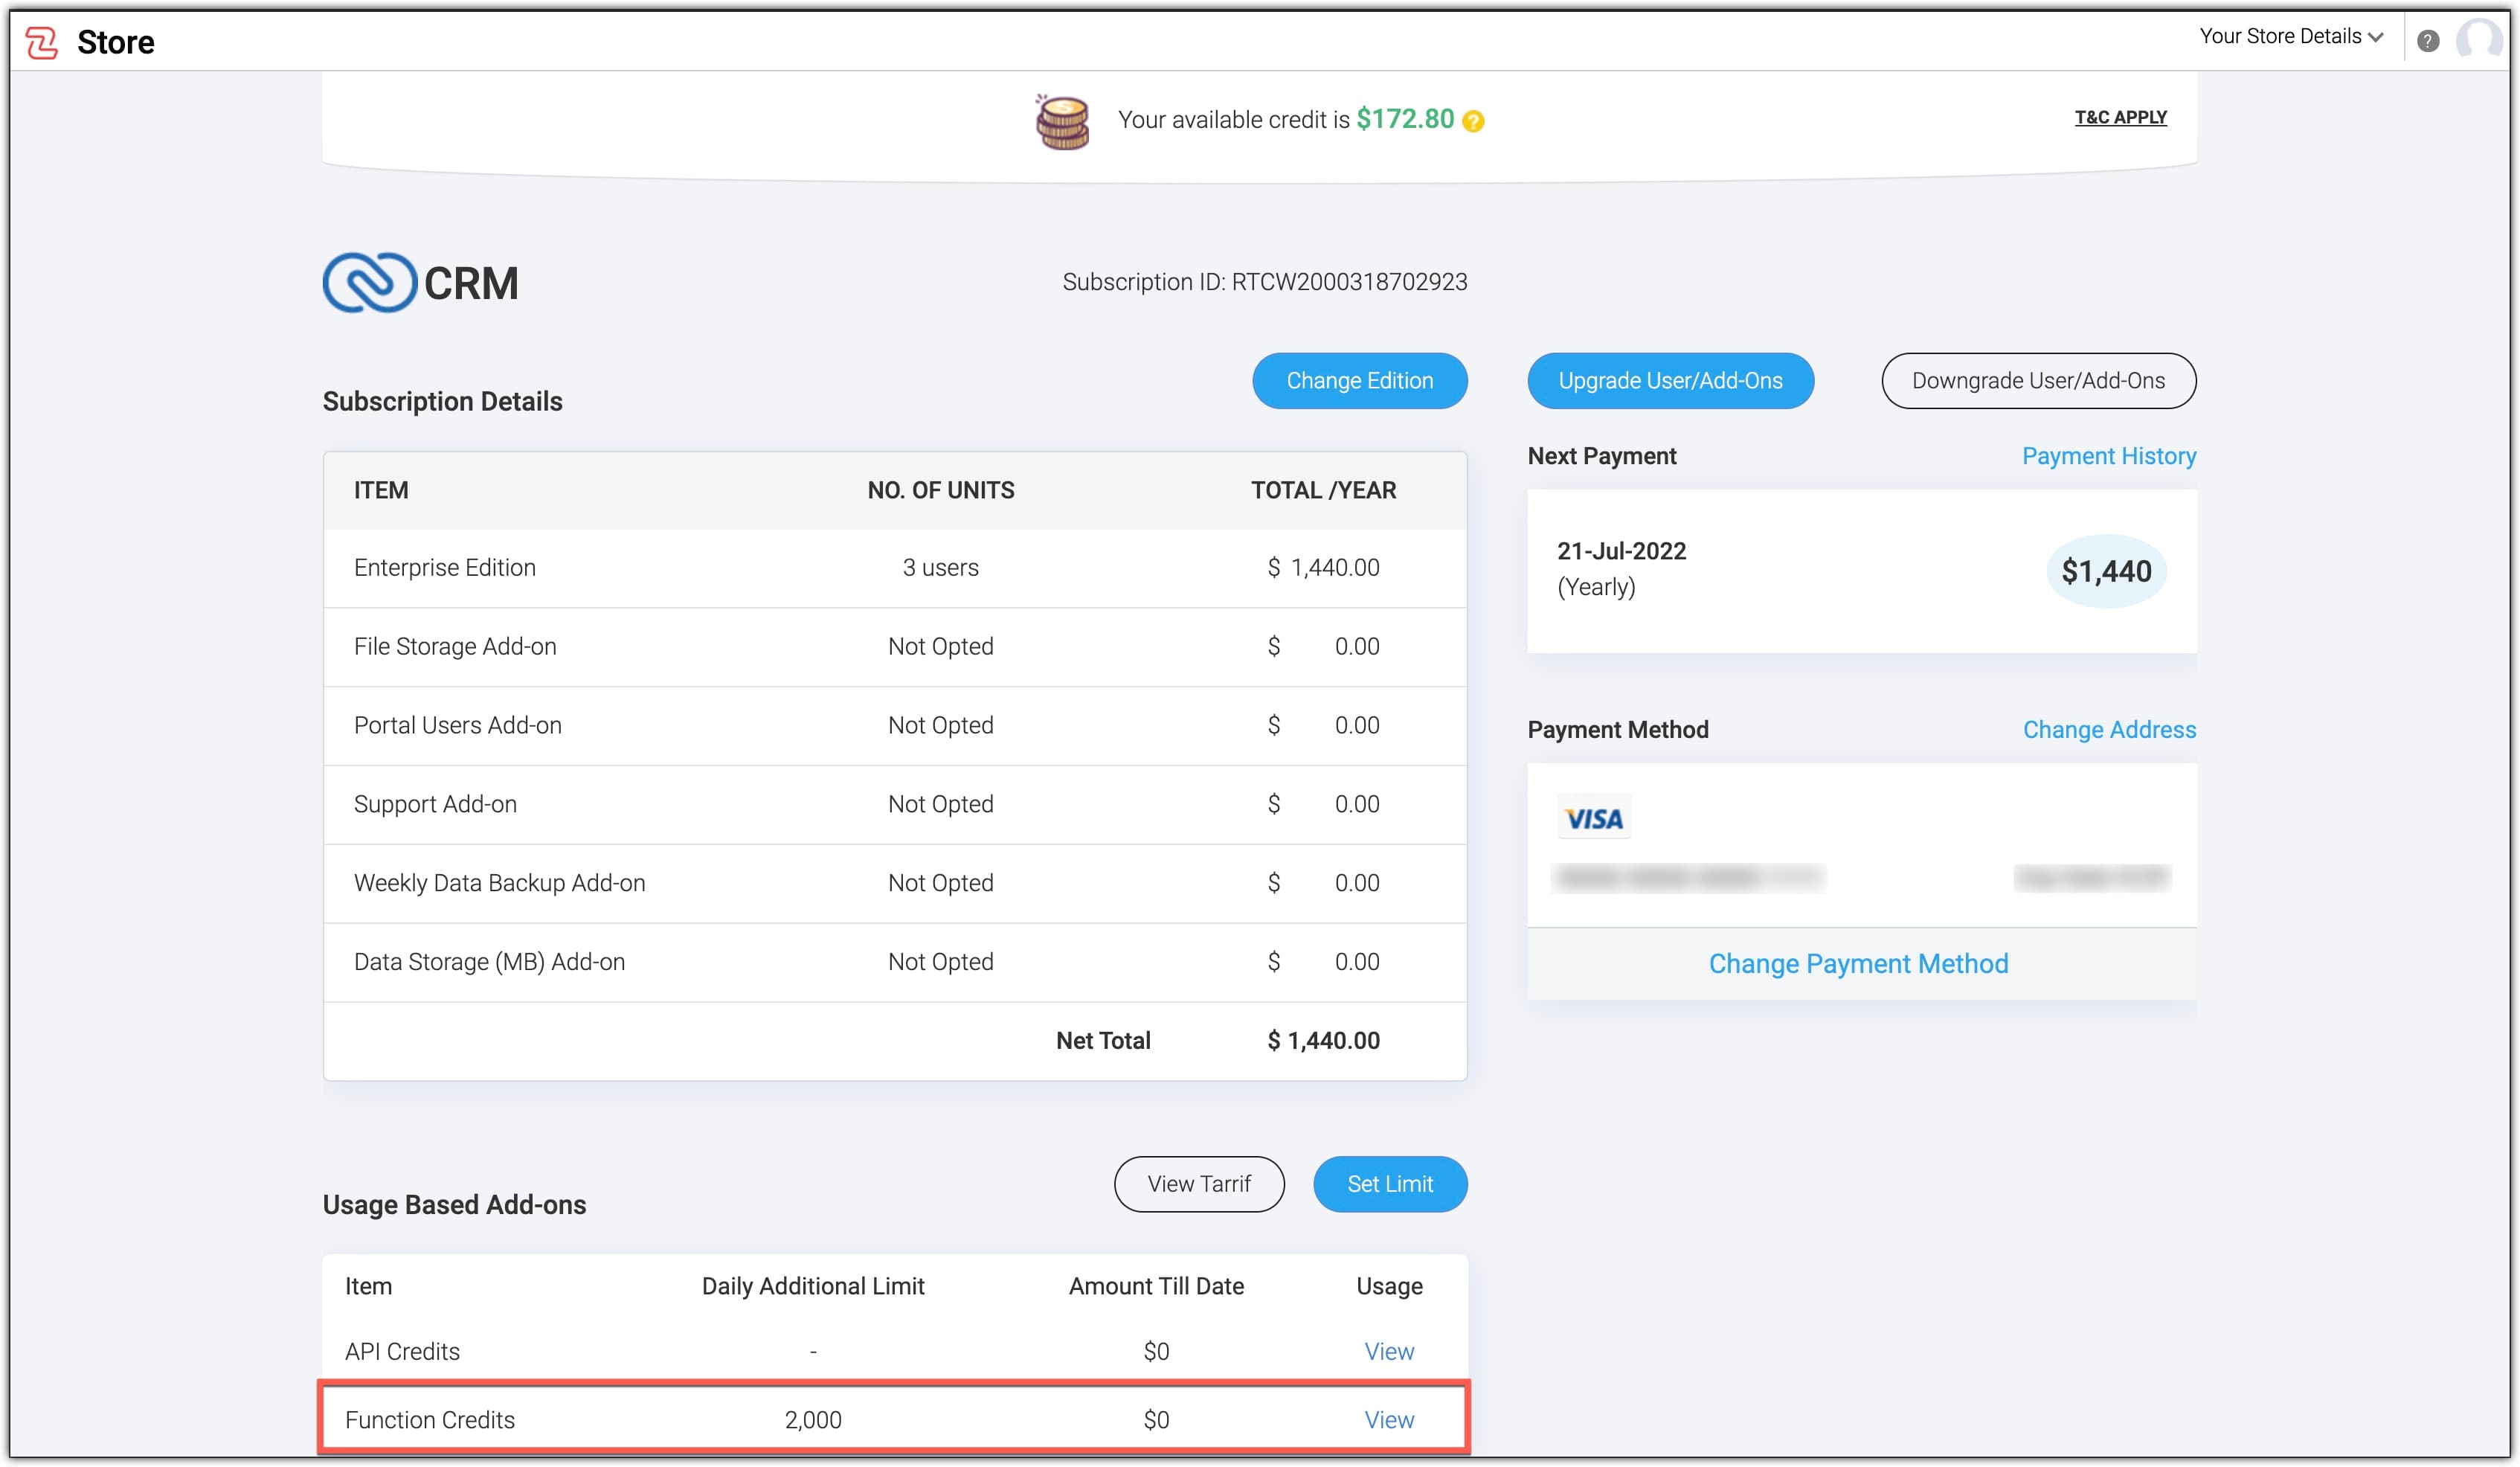The width and height of the screenshot is (2520, 1467).
Task: Click Weekly Data Backup Add-on row
Action: coord(894,883)
